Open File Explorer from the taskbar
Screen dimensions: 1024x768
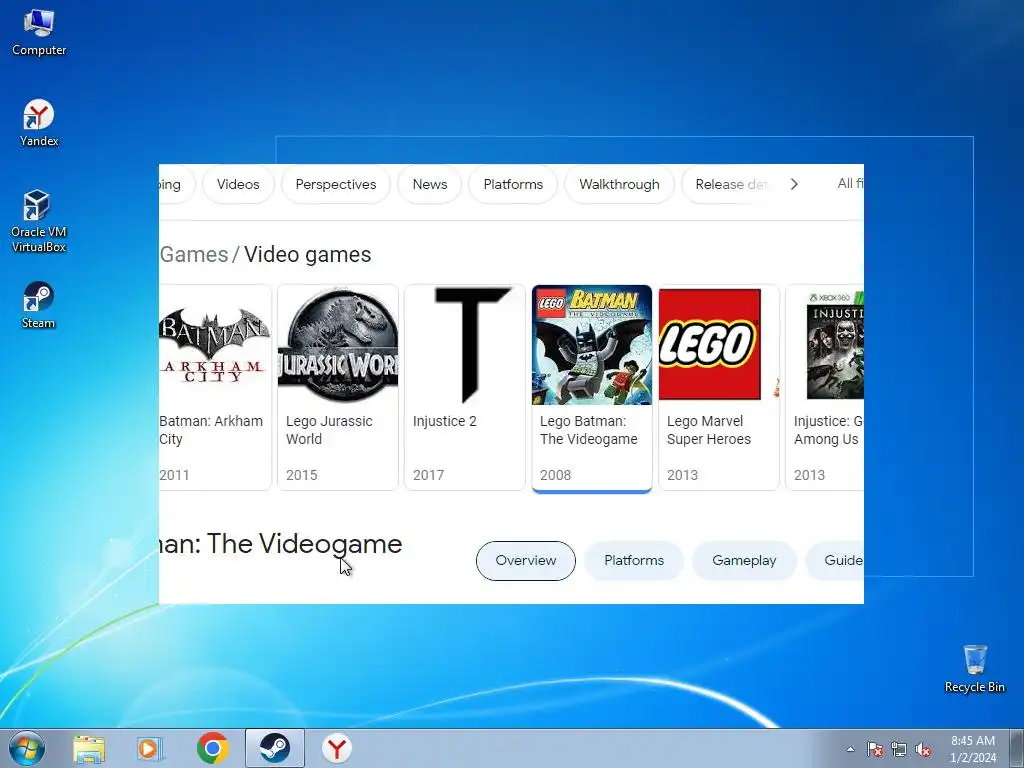(89, 748)
